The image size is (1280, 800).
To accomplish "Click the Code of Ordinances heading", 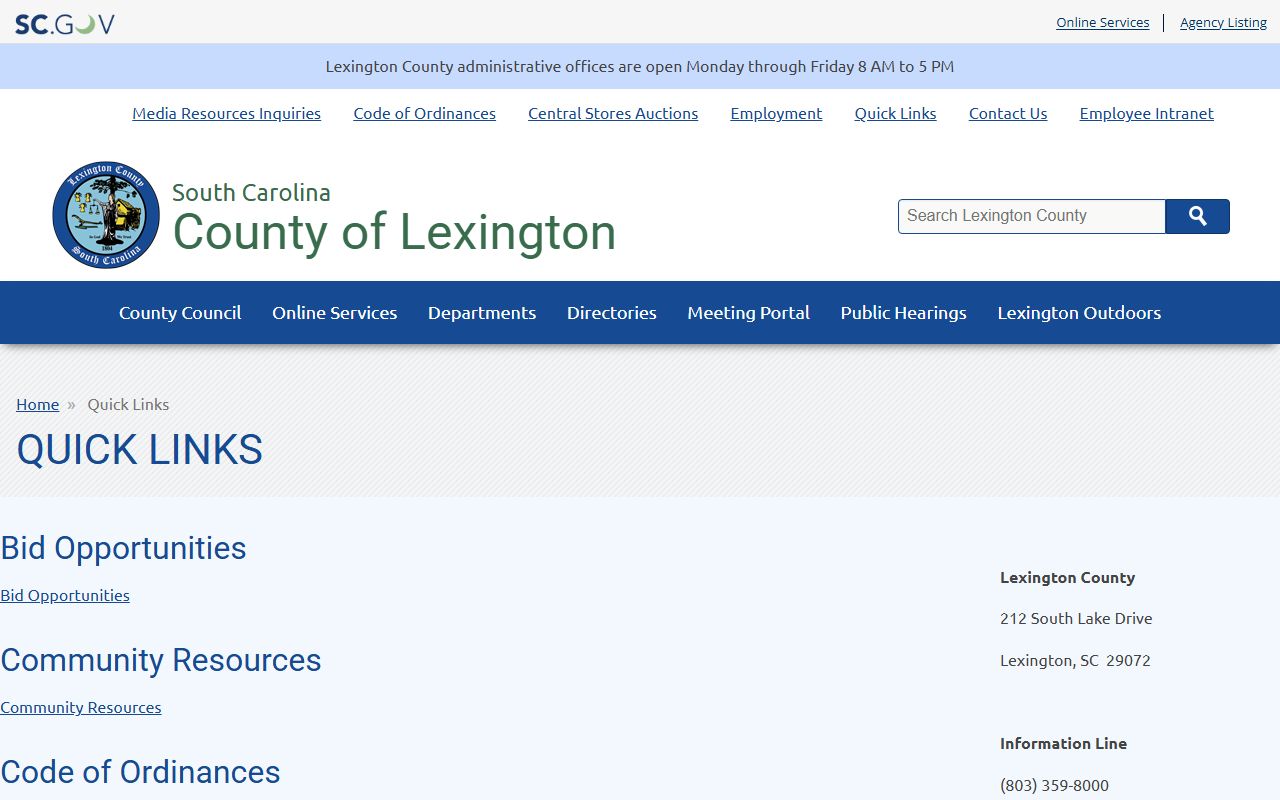I will coord(140,772).
